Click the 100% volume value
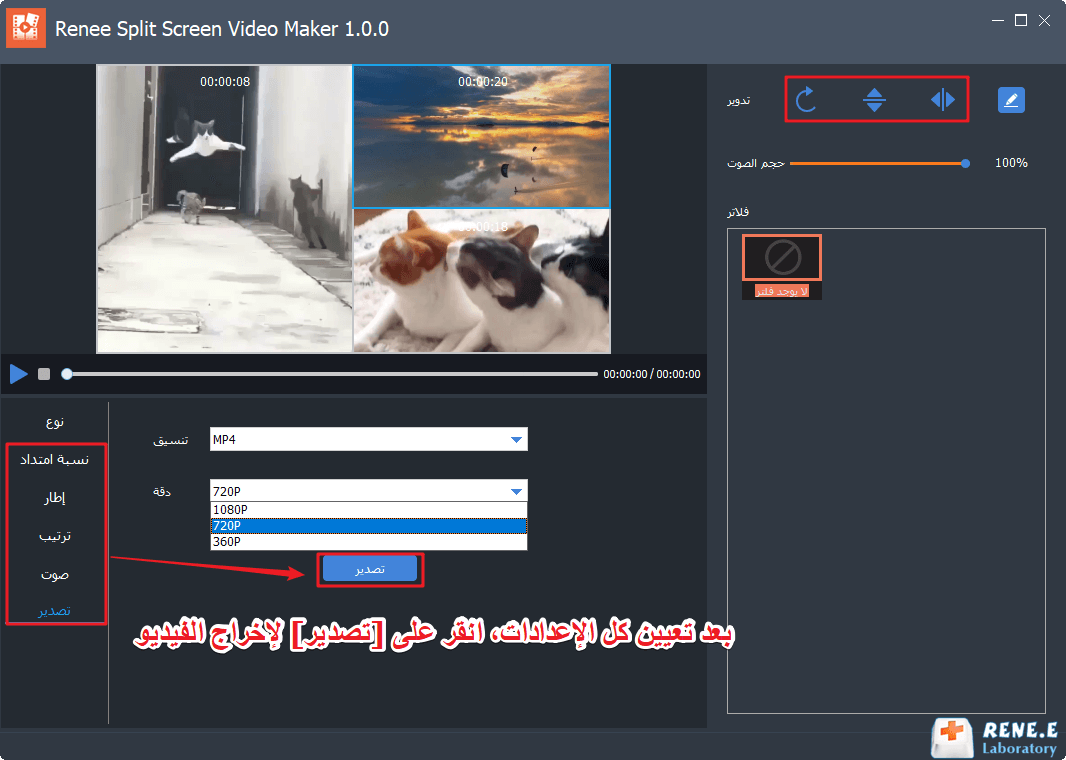Screen dimensions: 1066x760 1011,163
